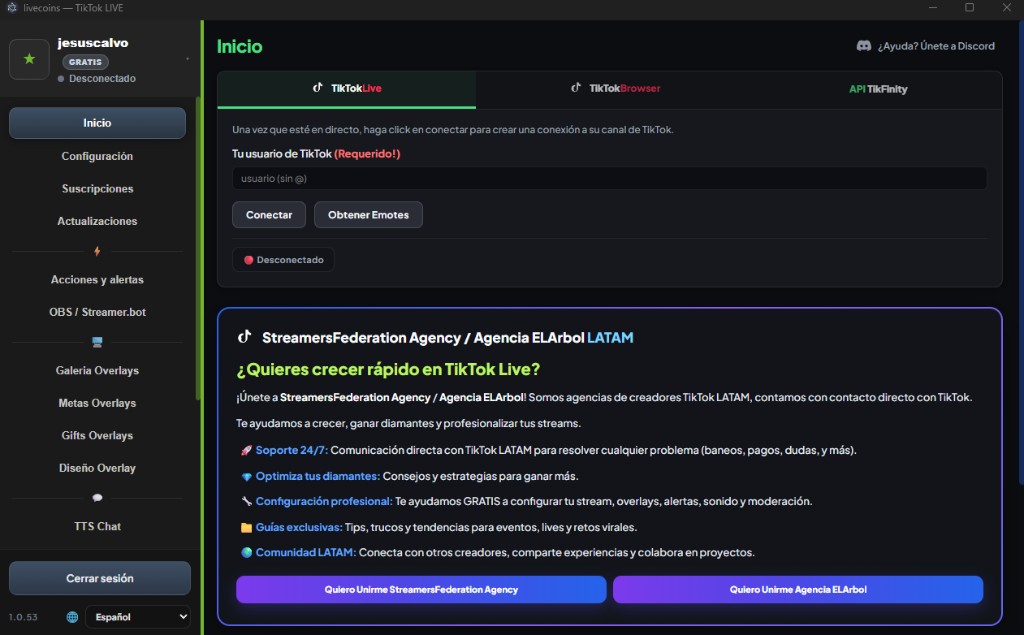Image resolution: width=1024 pixels, height=635 pixels.
Task: Open Actualizaciones in the sidebar
Action: [97, 221]
